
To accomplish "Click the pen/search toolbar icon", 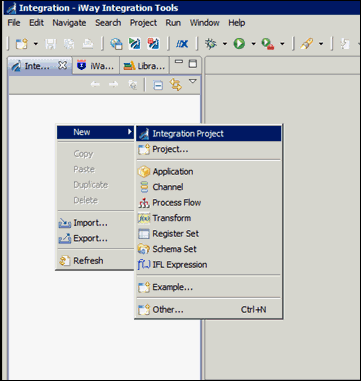I will [x=306, y=44].
